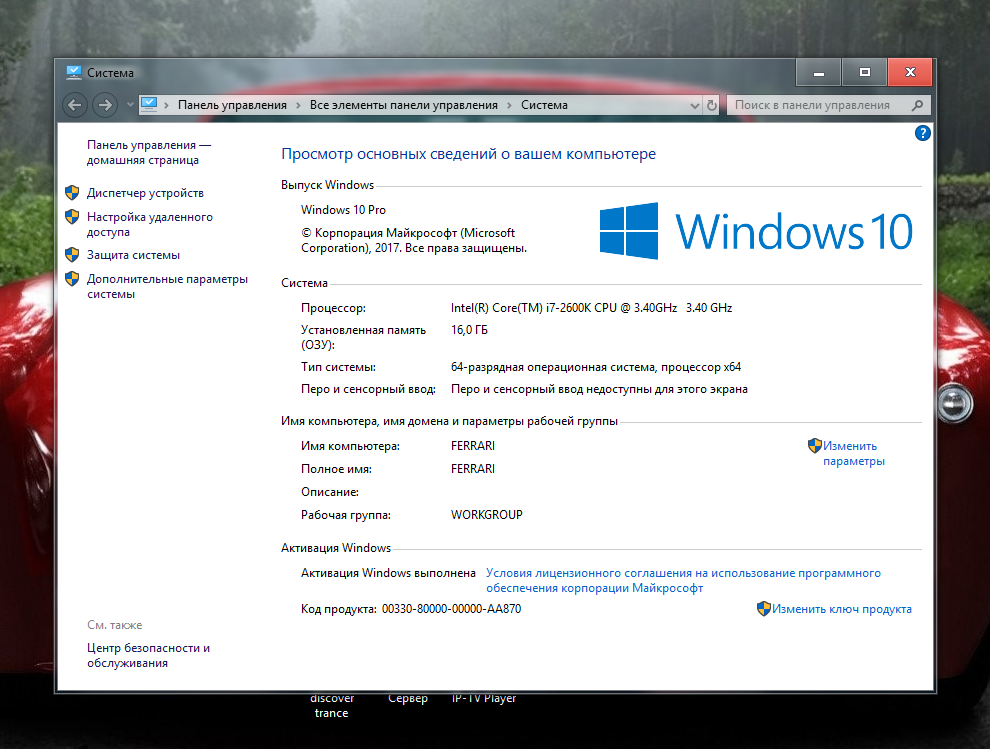Click desktop shortcut labeled IP-TV Player
The height and width of the screenshot is (749, 990).
tap(484, 698)
